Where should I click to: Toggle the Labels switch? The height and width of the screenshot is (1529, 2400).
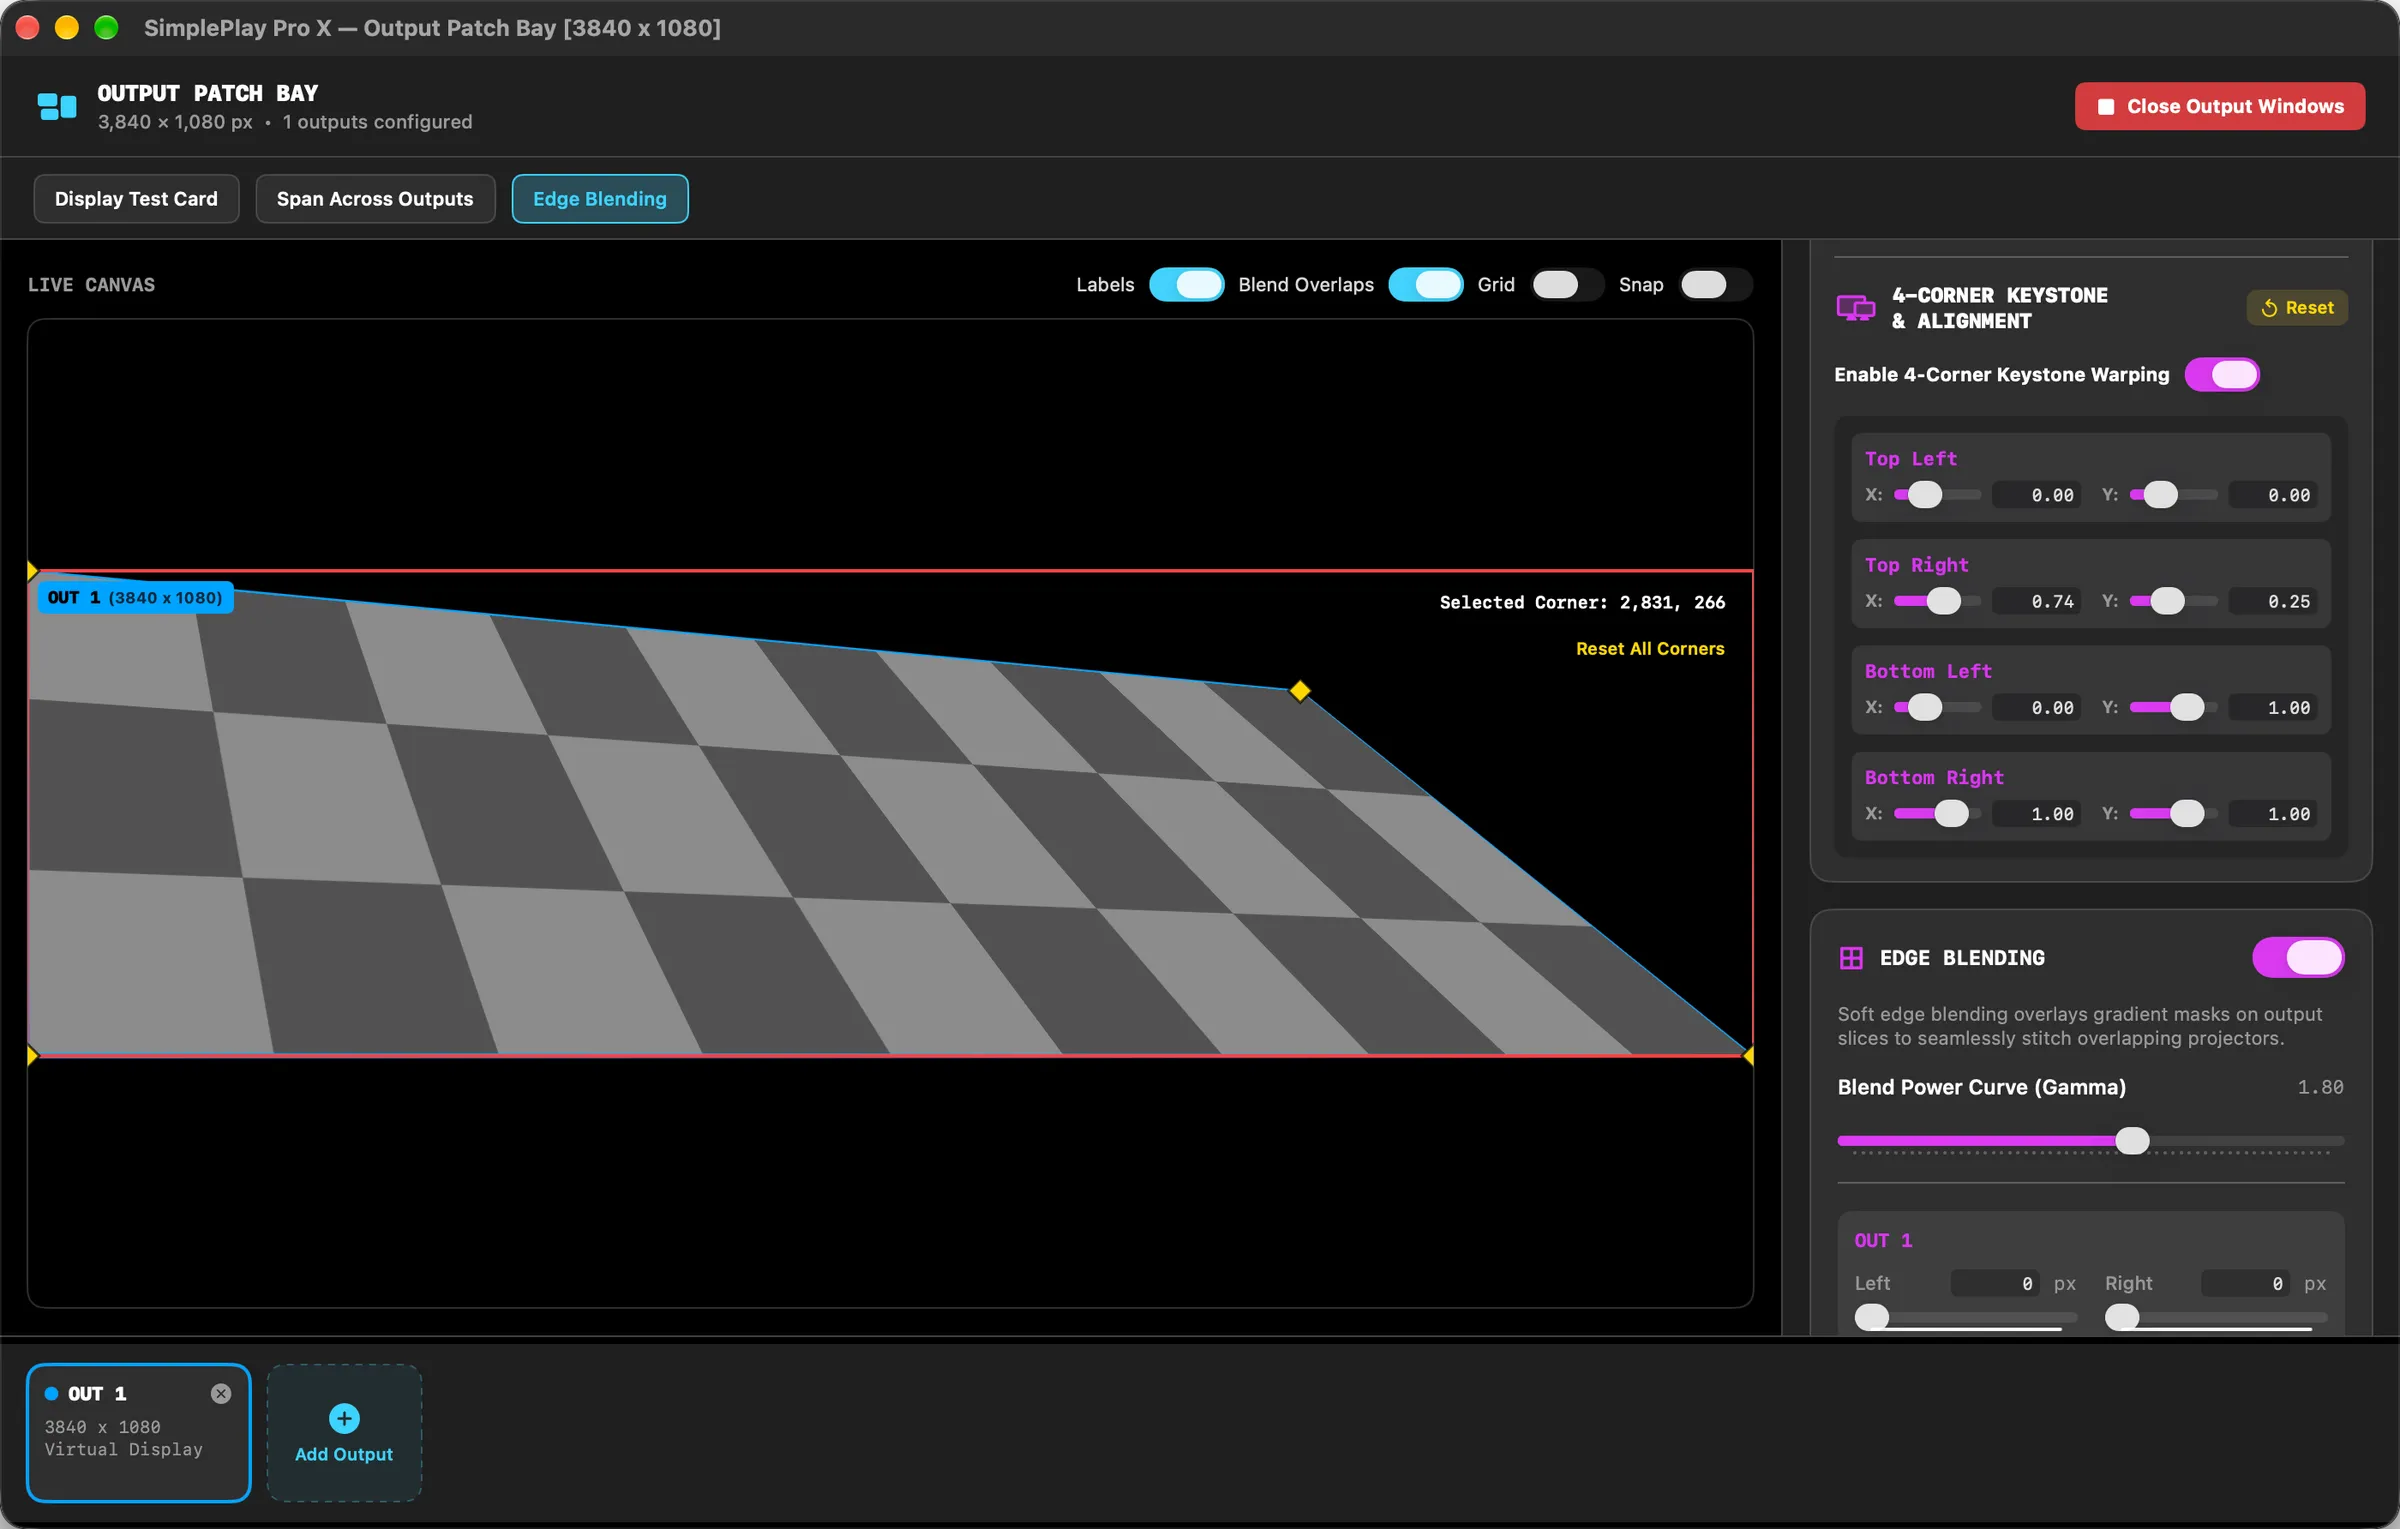1186,285
